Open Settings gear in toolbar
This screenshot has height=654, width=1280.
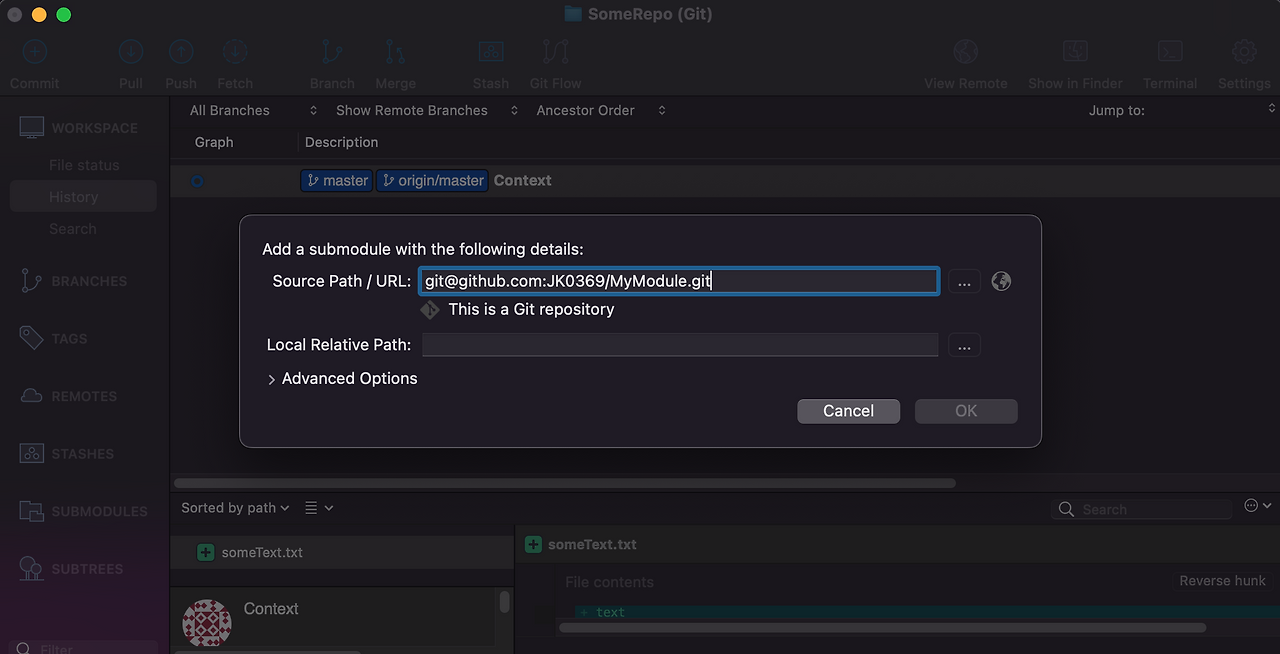click(1244, 52)
